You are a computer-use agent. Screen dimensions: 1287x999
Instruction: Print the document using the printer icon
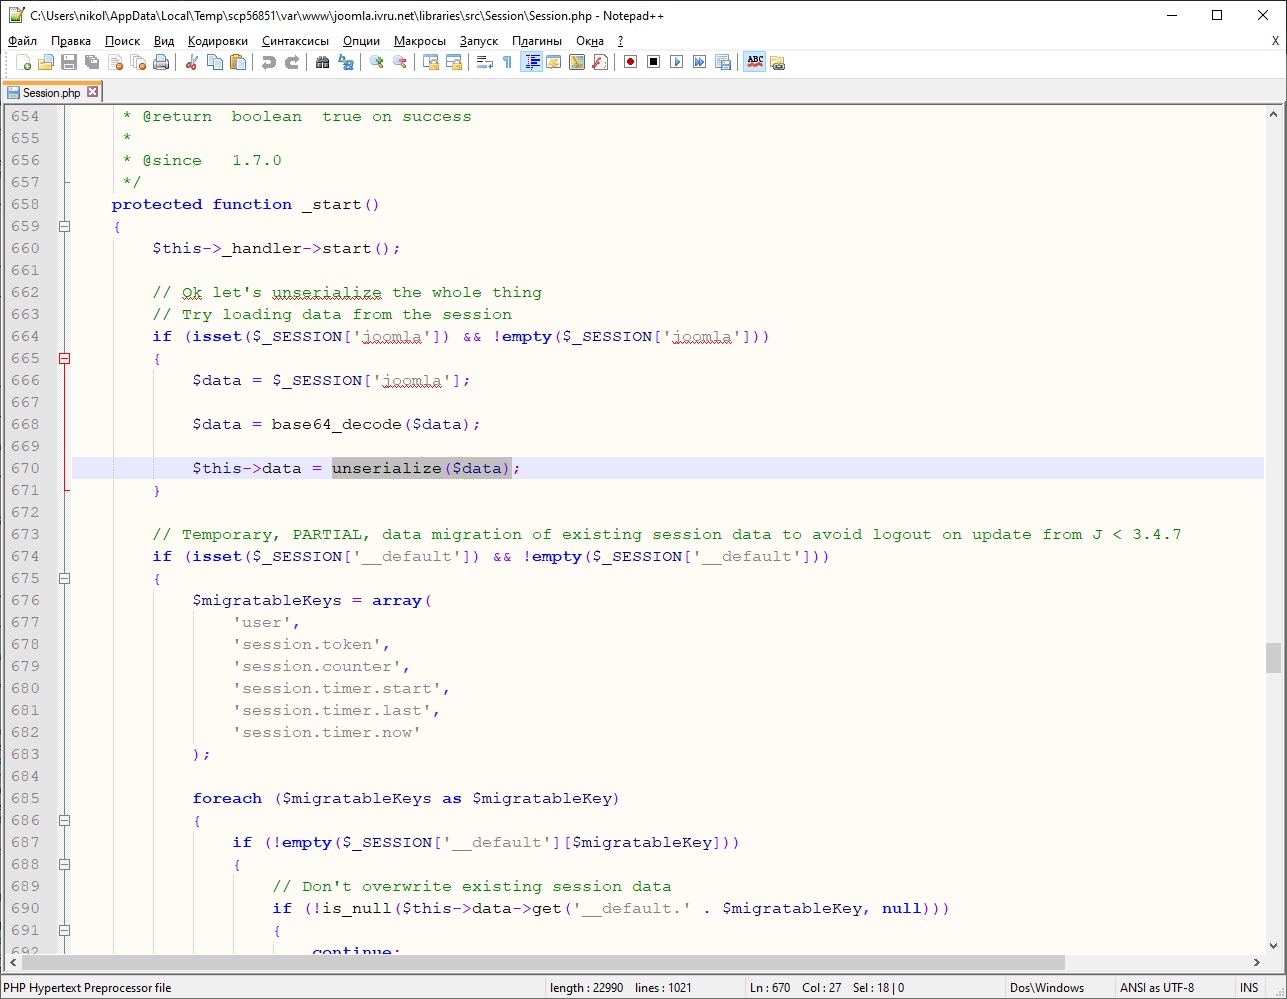161,63
